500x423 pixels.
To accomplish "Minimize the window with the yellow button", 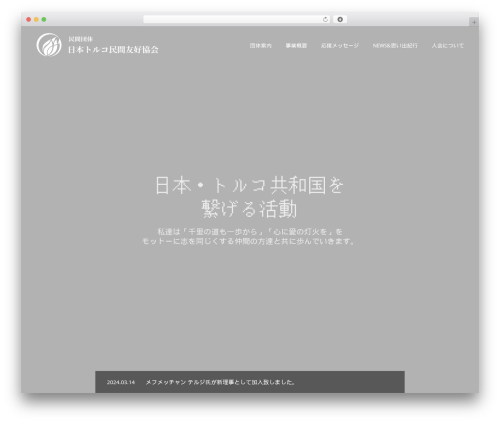I will pos(36,20).
